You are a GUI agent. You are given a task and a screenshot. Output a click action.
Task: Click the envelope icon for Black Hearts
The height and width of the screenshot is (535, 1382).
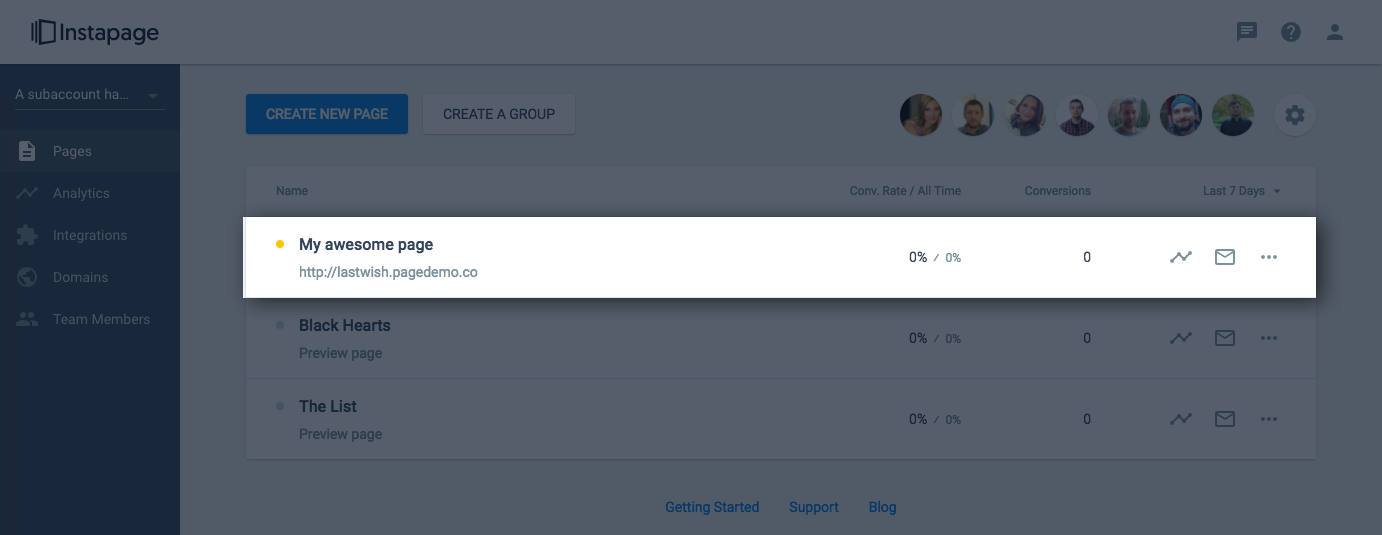point(1225,338)
